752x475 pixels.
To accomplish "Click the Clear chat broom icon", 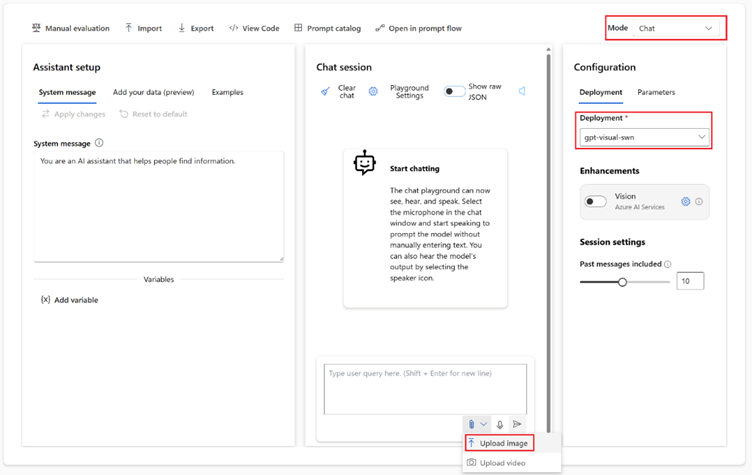I will tap(325, 91).
